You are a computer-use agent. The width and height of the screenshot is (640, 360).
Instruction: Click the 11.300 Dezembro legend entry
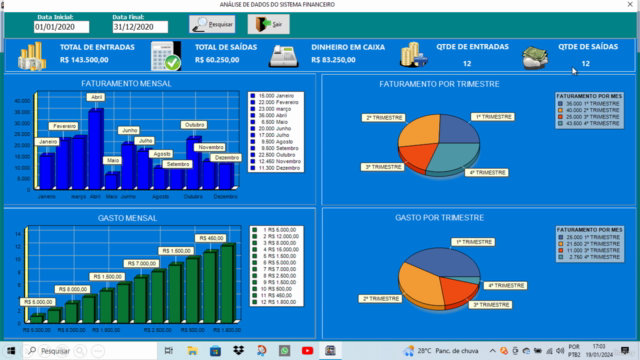[276, 168]
